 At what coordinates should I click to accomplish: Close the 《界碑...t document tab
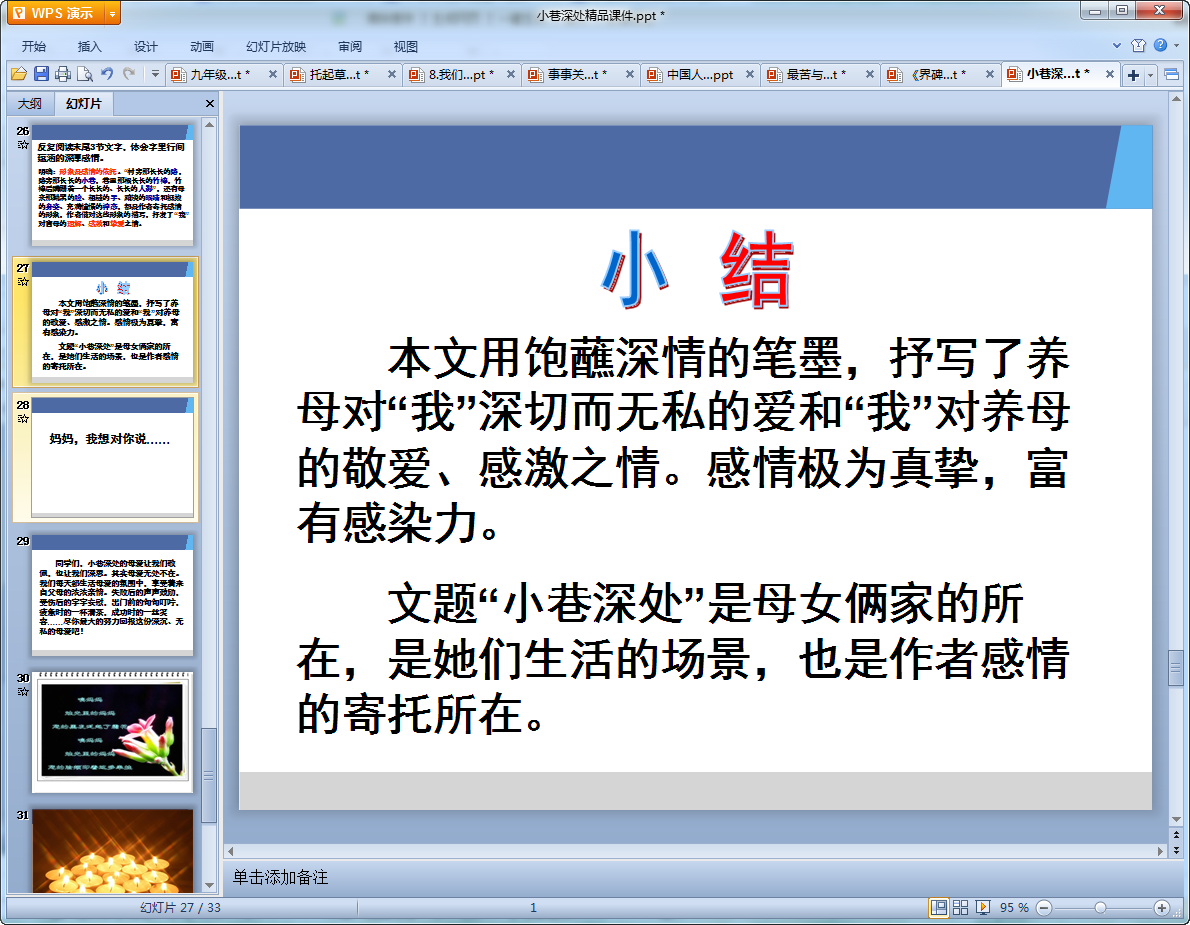click(990, 74)
